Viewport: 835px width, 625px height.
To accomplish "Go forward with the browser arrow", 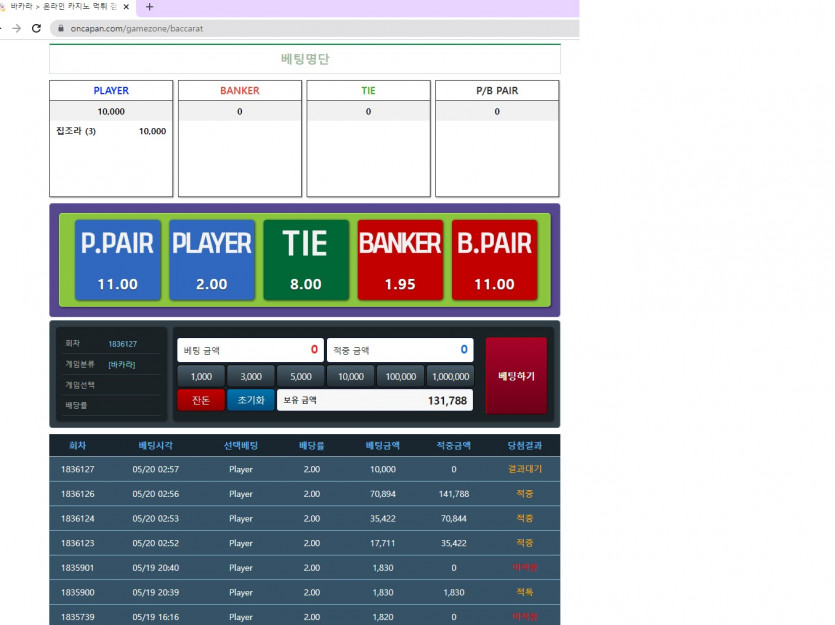I will click(17, 28).
